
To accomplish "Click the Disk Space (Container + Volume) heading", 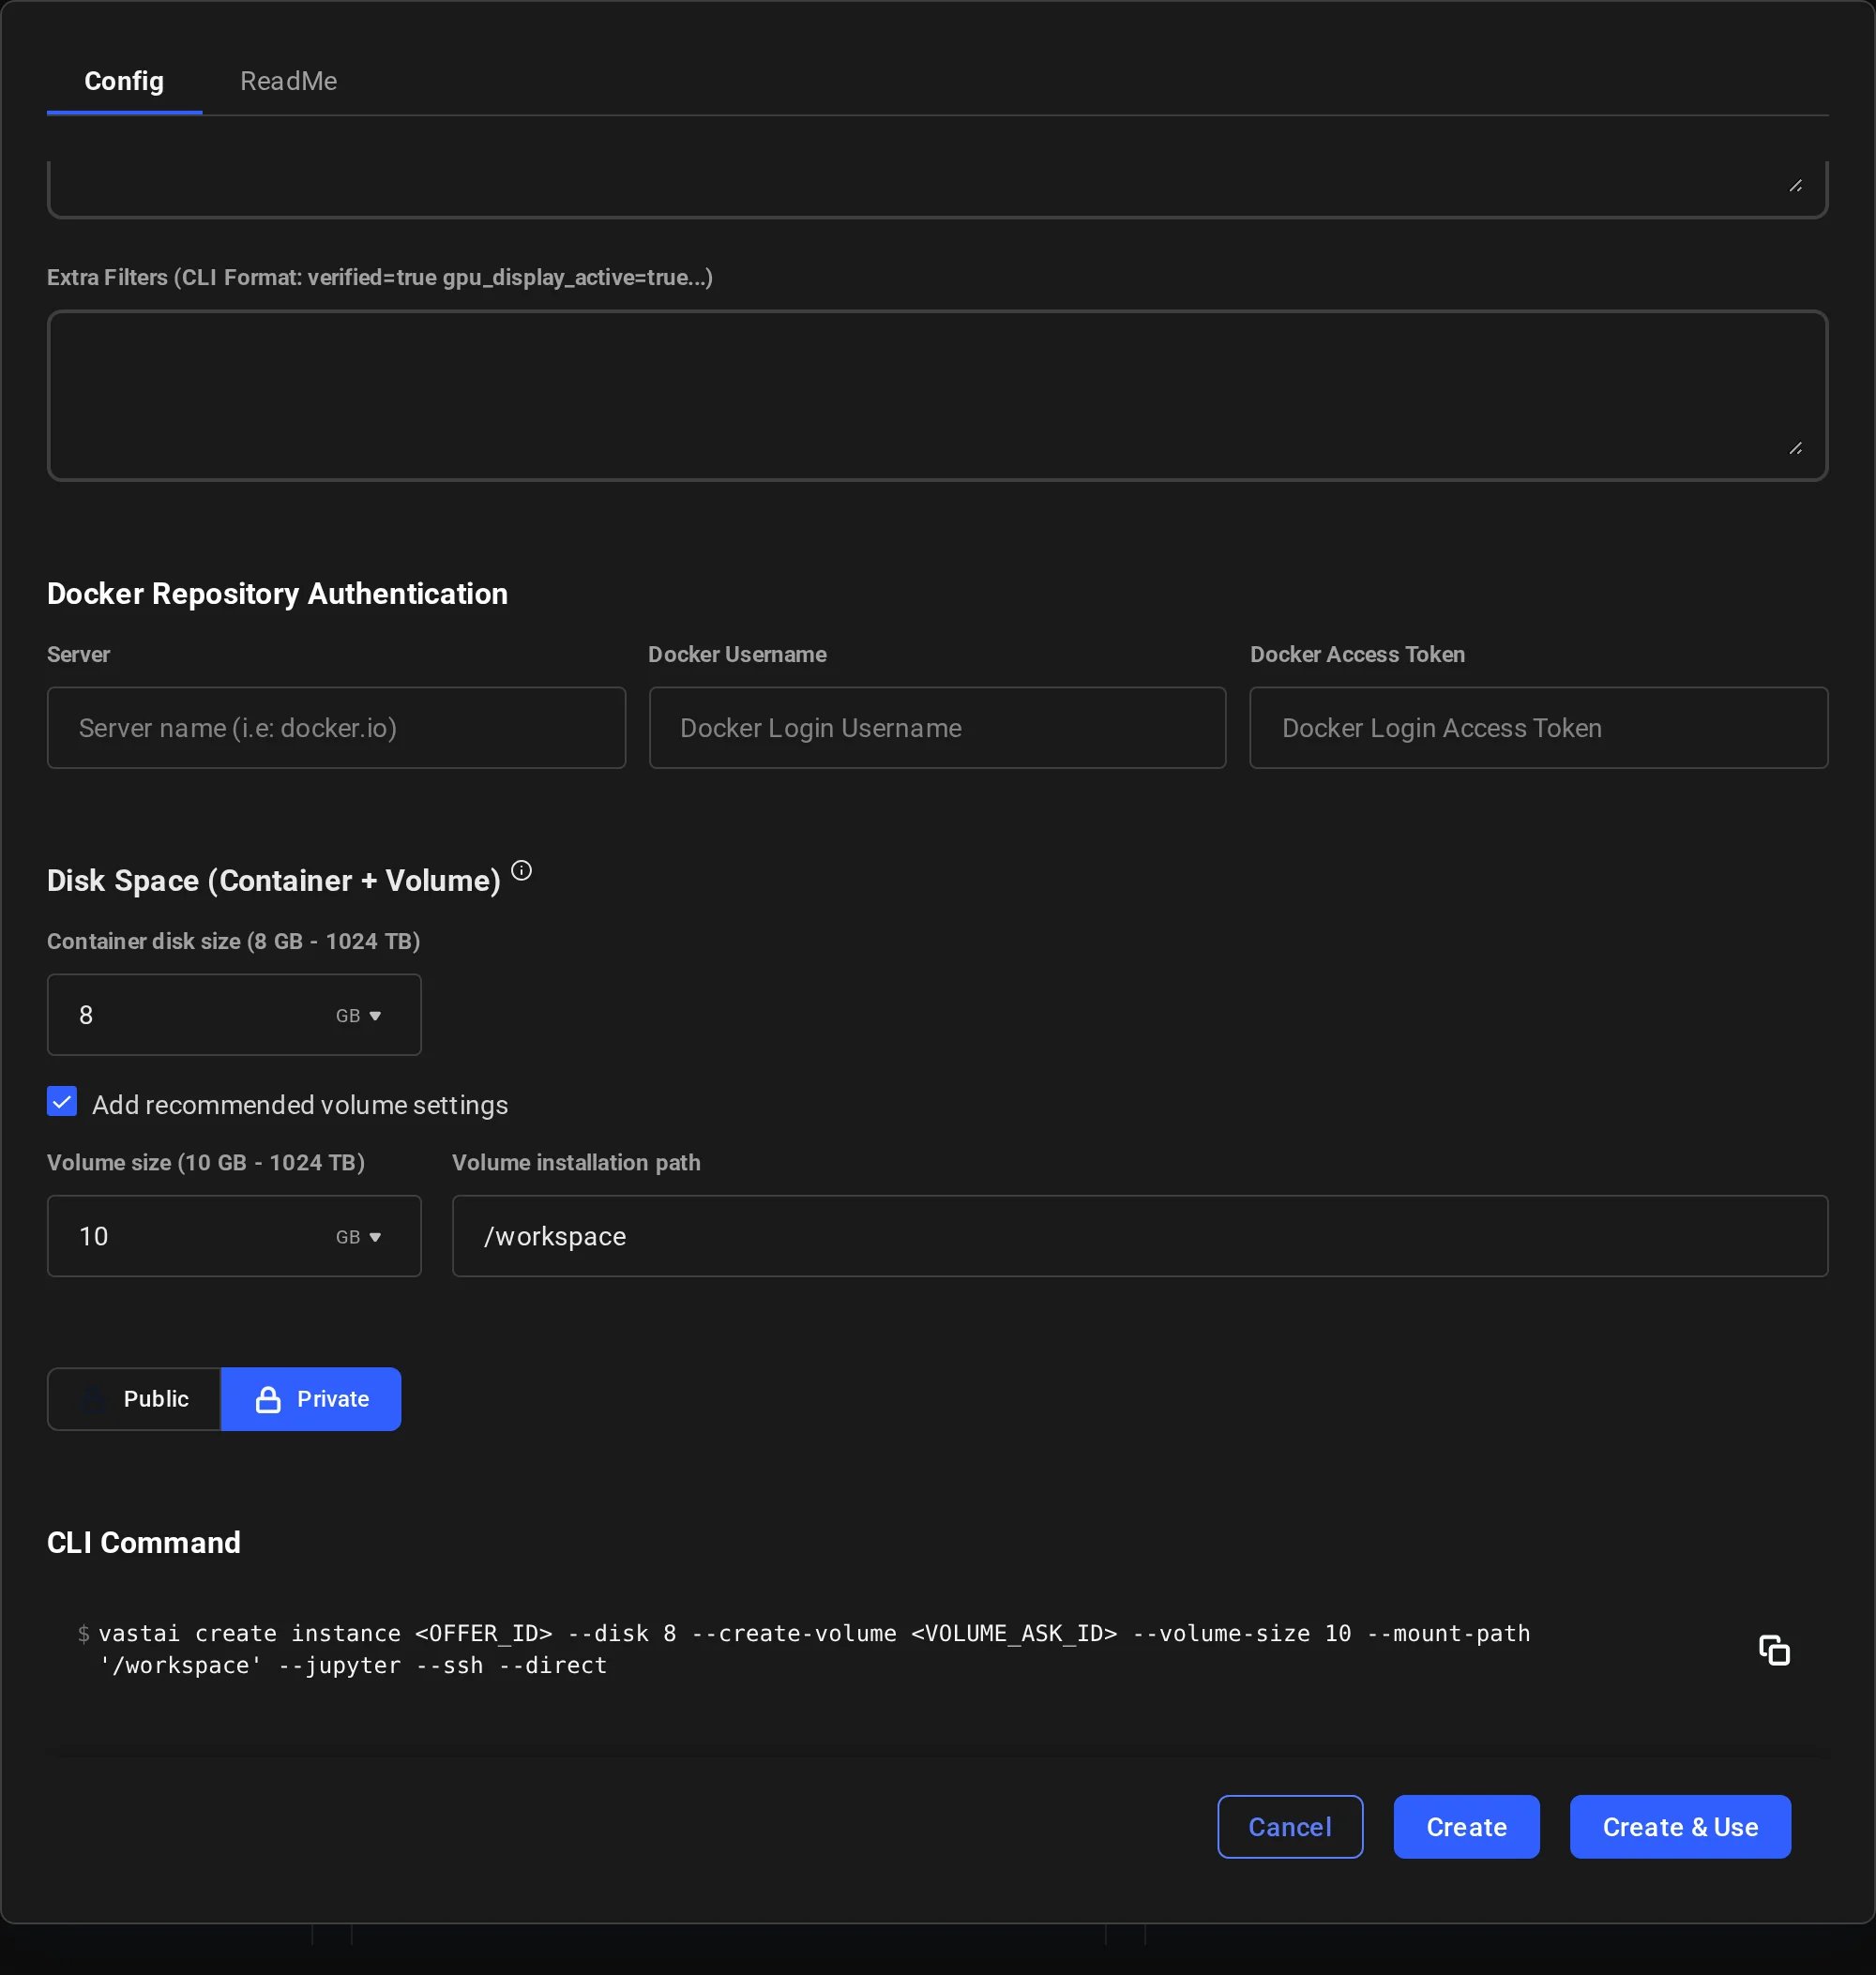I will click(x=273, y=881).
